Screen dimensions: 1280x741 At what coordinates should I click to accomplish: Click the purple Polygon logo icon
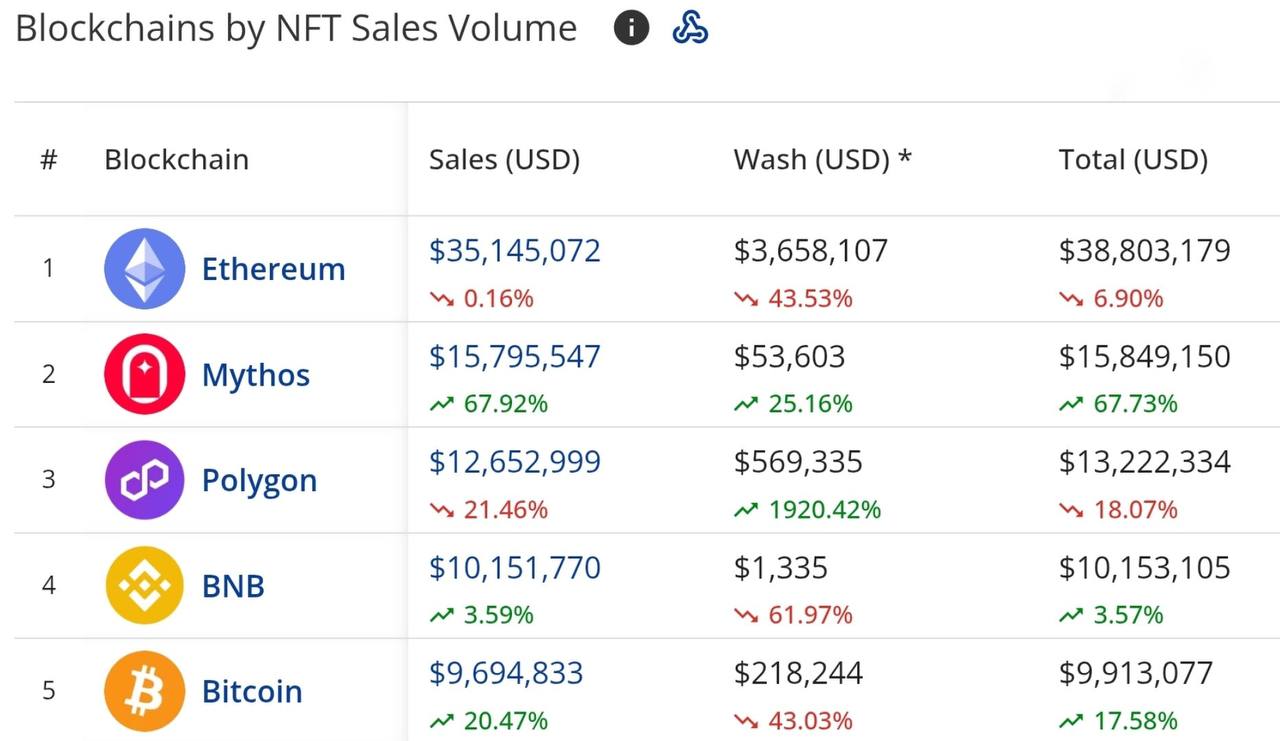tap(145, 480)
